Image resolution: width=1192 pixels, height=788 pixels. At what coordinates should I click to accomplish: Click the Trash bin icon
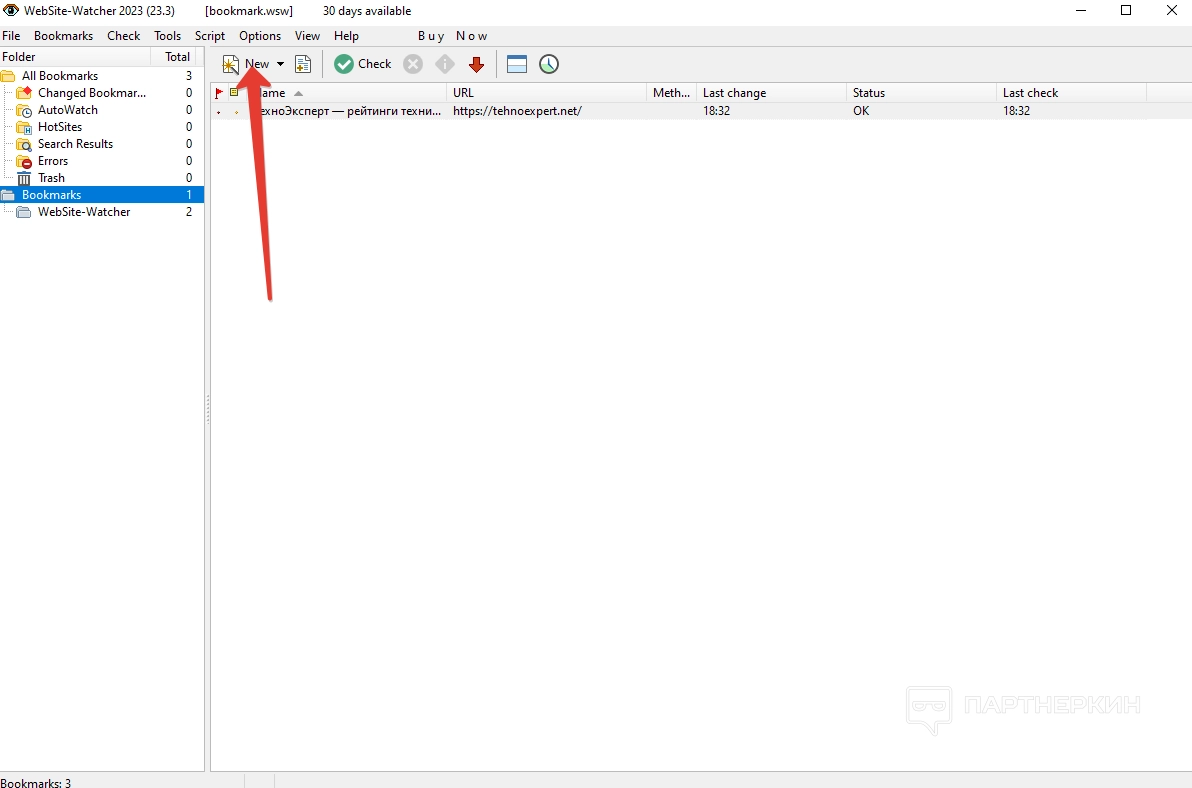coord(24,178)
